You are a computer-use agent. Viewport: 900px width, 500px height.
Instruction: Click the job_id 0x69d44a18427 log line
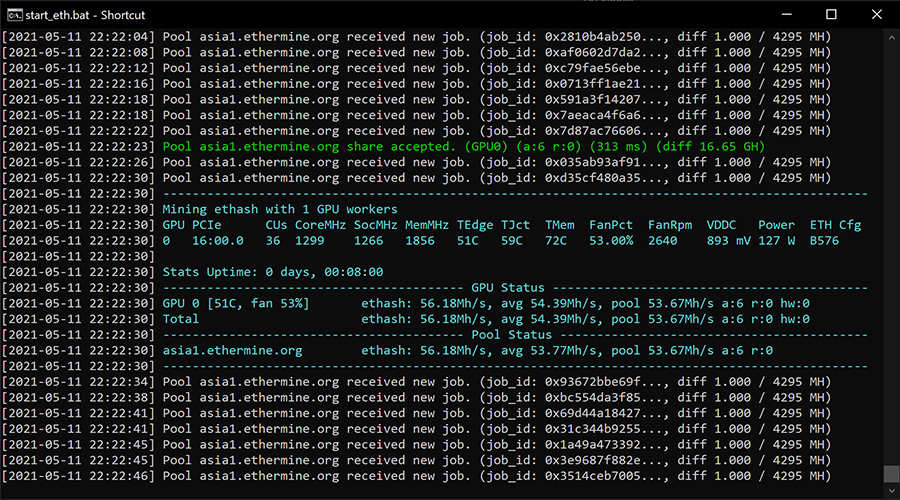click(416, 413)
